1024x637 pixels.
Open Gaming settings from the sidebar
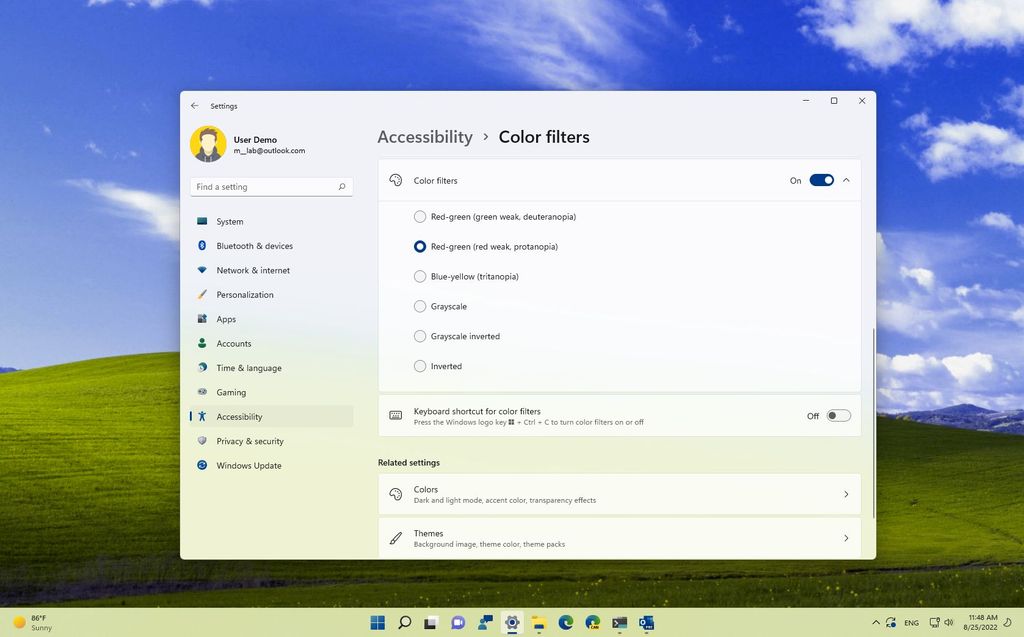click(x=231, y=392)
